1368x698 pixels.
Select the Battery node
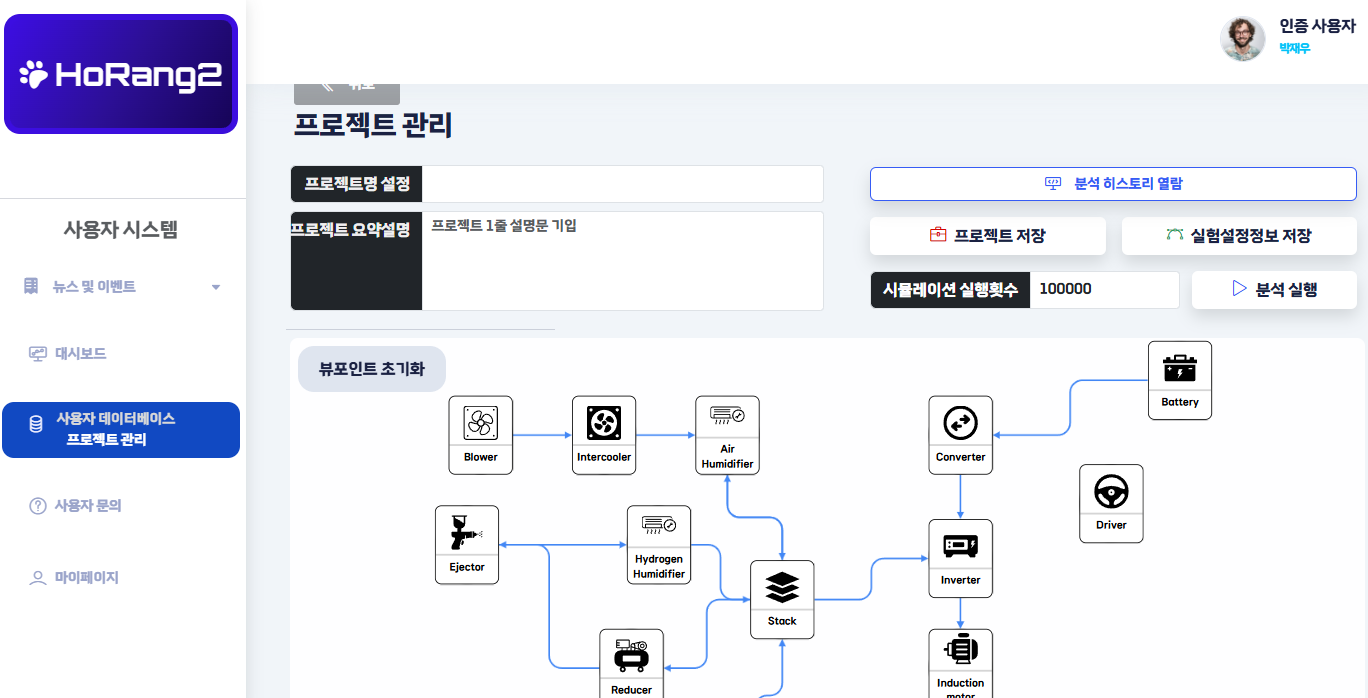click(1180, 380)
